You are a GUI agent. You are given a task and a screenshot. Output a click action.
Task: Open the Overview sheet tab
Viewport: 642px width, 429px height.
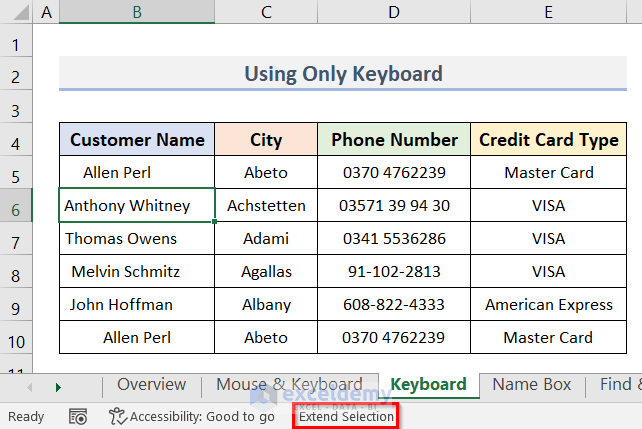[x=151, y=385]
